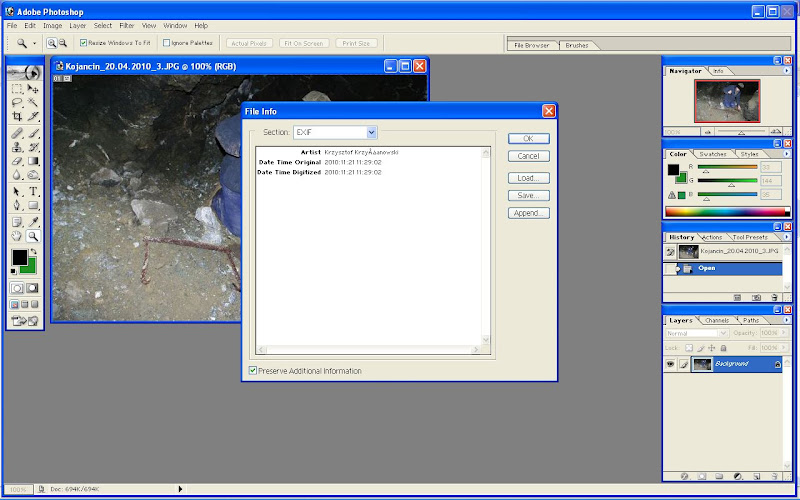Jump to ImageReady
The height and width of the screenshot is (500, 800).
tap(25, 321)
